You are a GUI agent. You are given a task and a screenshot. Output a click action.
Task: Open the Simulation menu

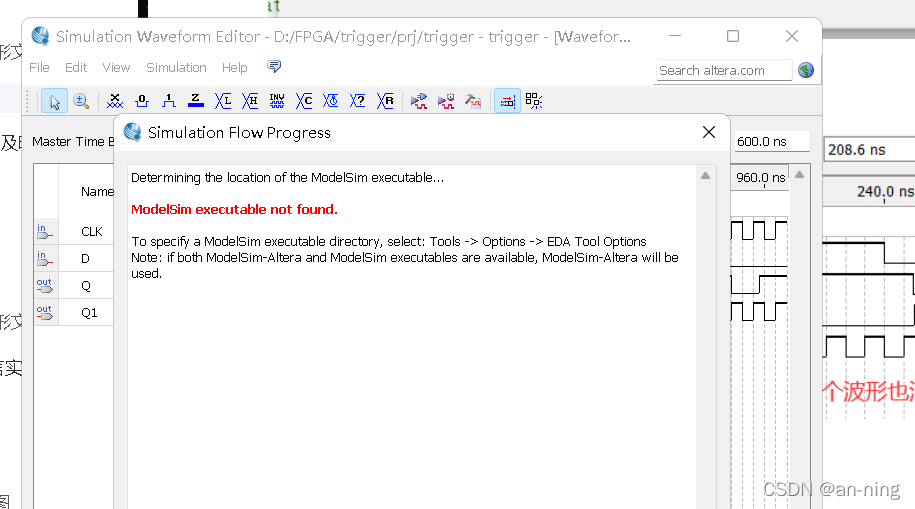point(176,68)
